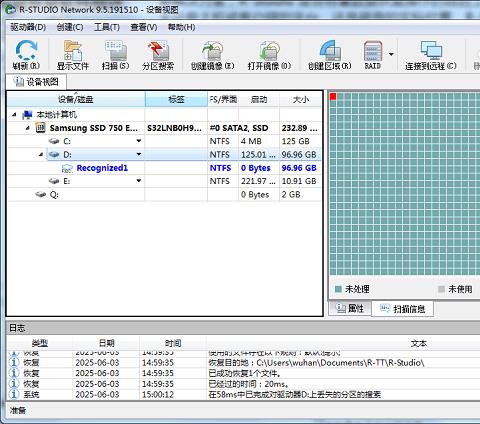Open the 帮助(H) menu
The image size is (480, 424).
click(x=181, y=27)
